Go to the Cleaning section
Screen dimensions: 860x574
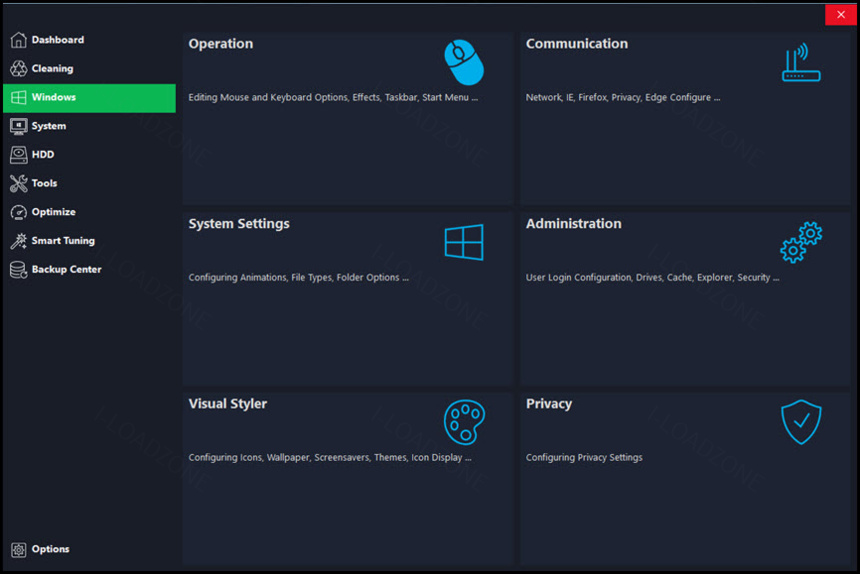(x=52, y=69)
